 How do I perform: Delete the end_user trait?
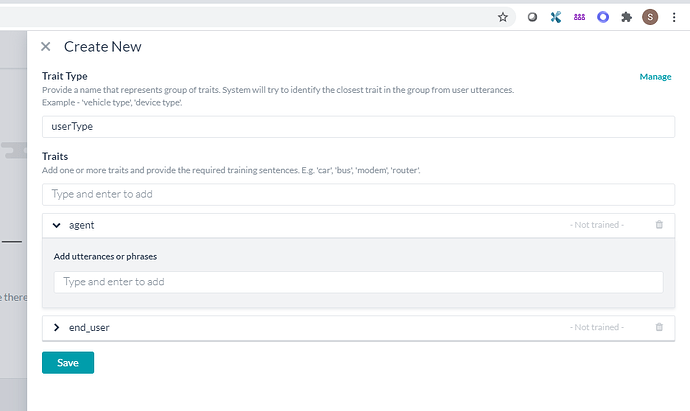(659, 327)
